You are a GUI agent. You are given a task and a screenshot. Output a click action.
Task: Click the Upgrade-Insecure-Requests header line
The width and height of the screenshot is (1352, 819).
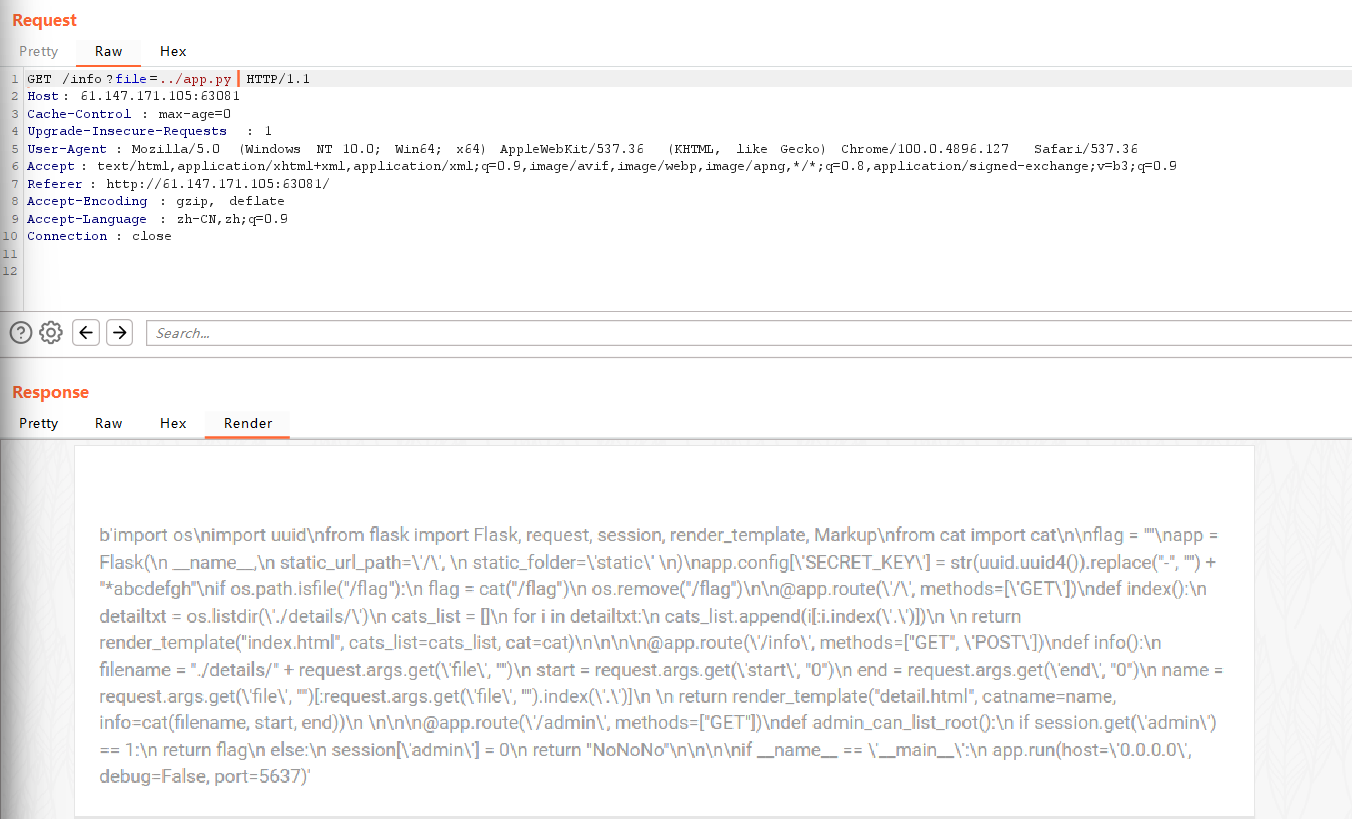point(149,131)
